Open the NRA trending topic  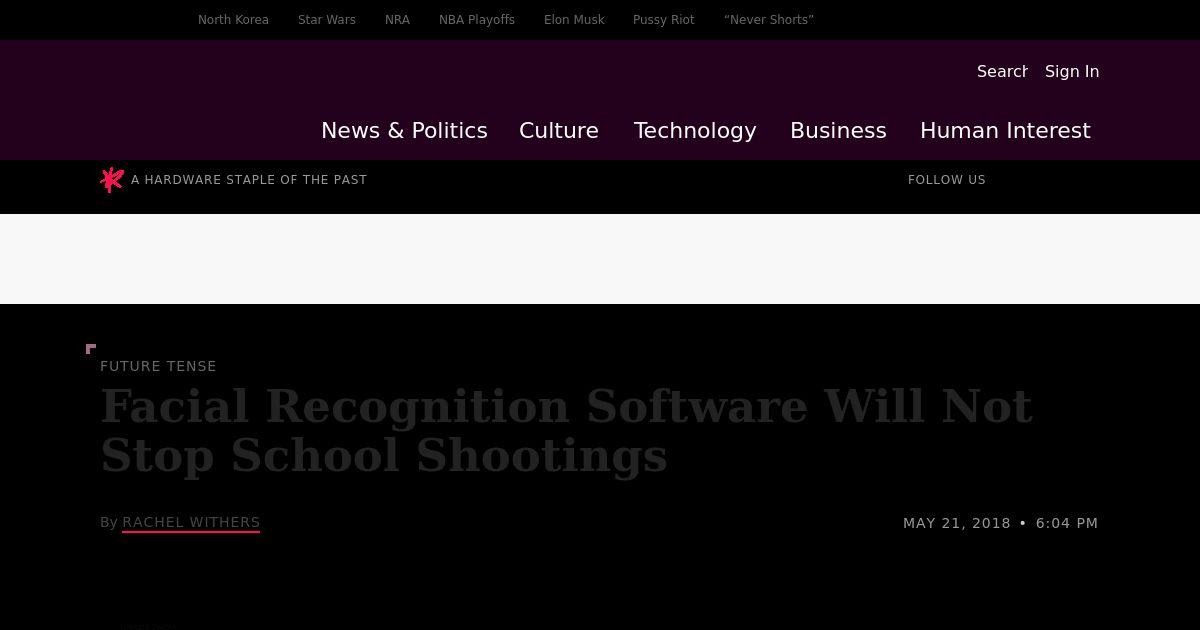coord(397,20)
